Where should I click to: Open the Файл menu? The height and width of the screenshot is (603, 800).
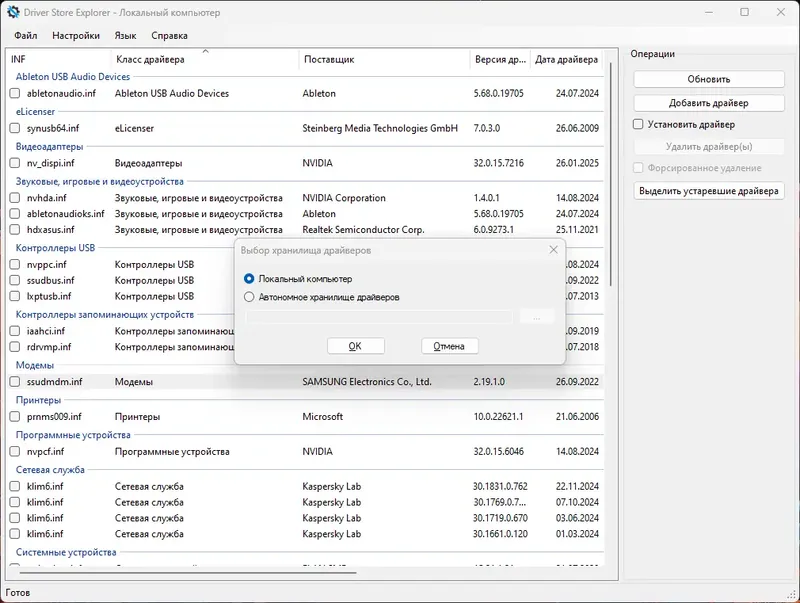pyautogui.click(x=26, y=36)
